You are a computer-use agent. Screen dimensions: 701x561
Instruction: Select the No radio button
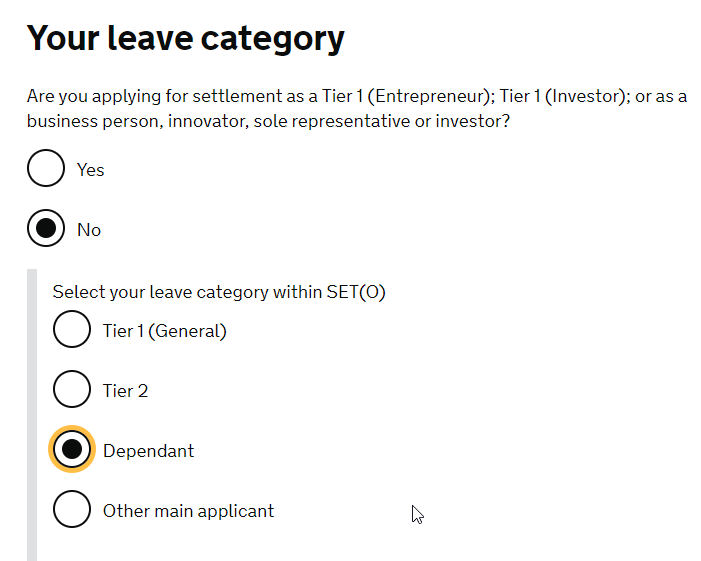click(46, 229)
